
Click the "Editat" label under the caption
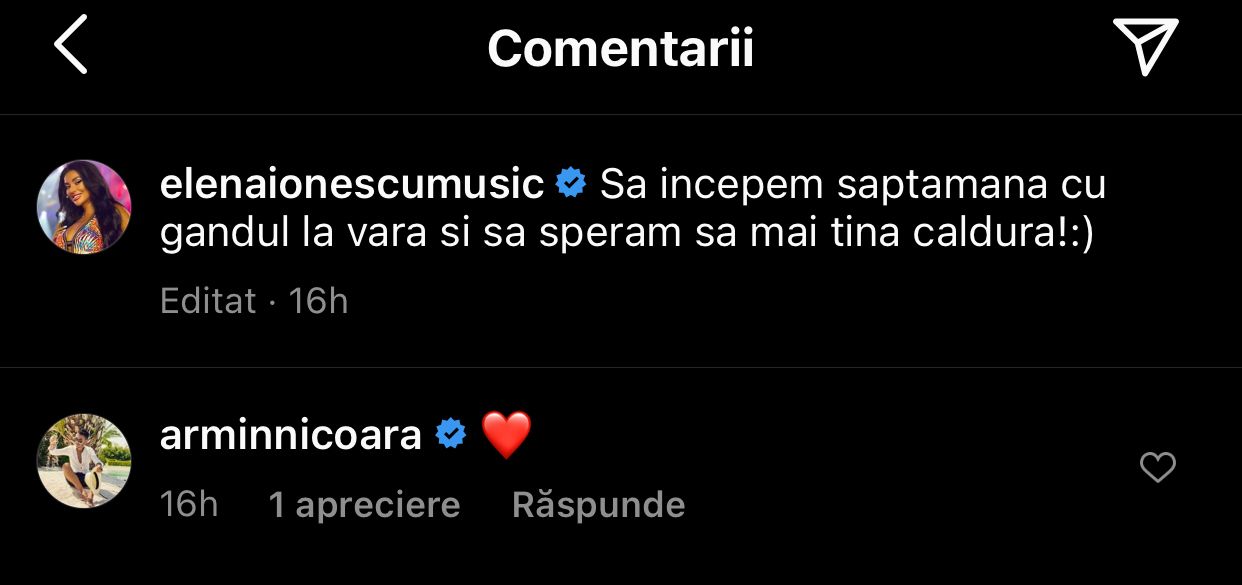point(208,301)
